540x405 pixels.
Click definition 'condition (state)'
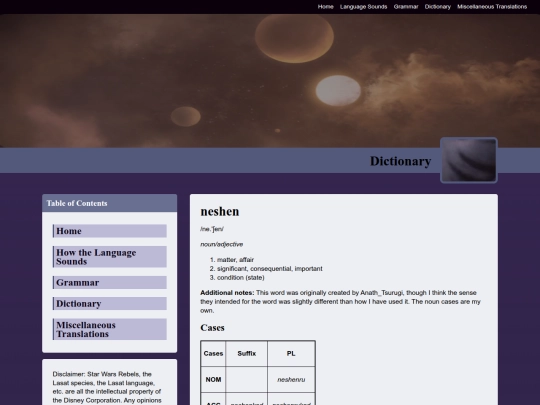(241, 278)
